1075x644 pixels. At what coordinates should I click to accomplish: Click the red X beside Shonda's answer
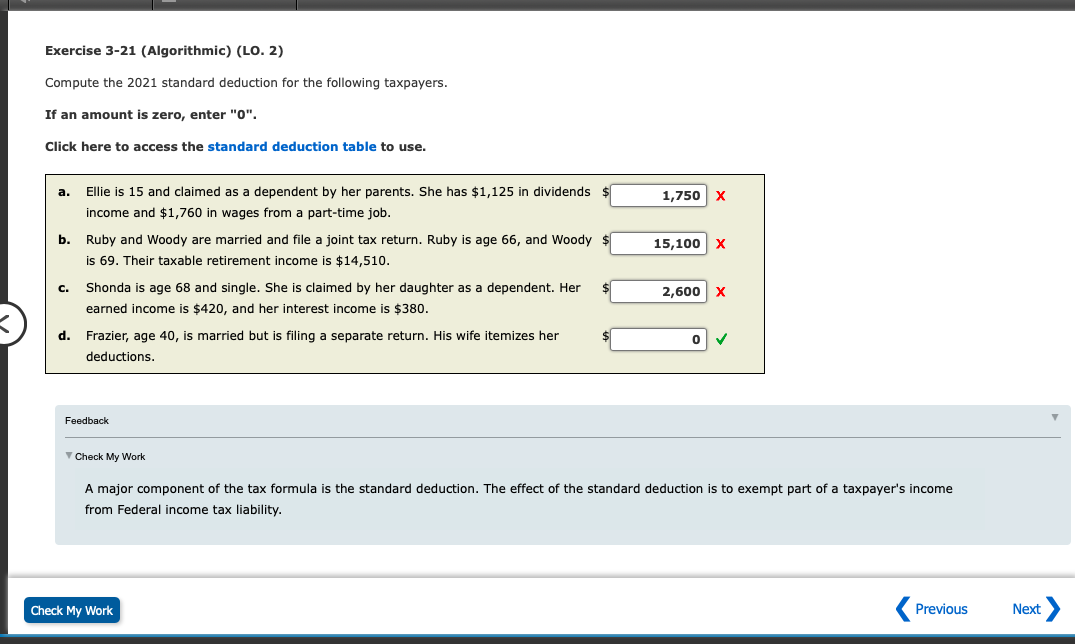[720, 291]
